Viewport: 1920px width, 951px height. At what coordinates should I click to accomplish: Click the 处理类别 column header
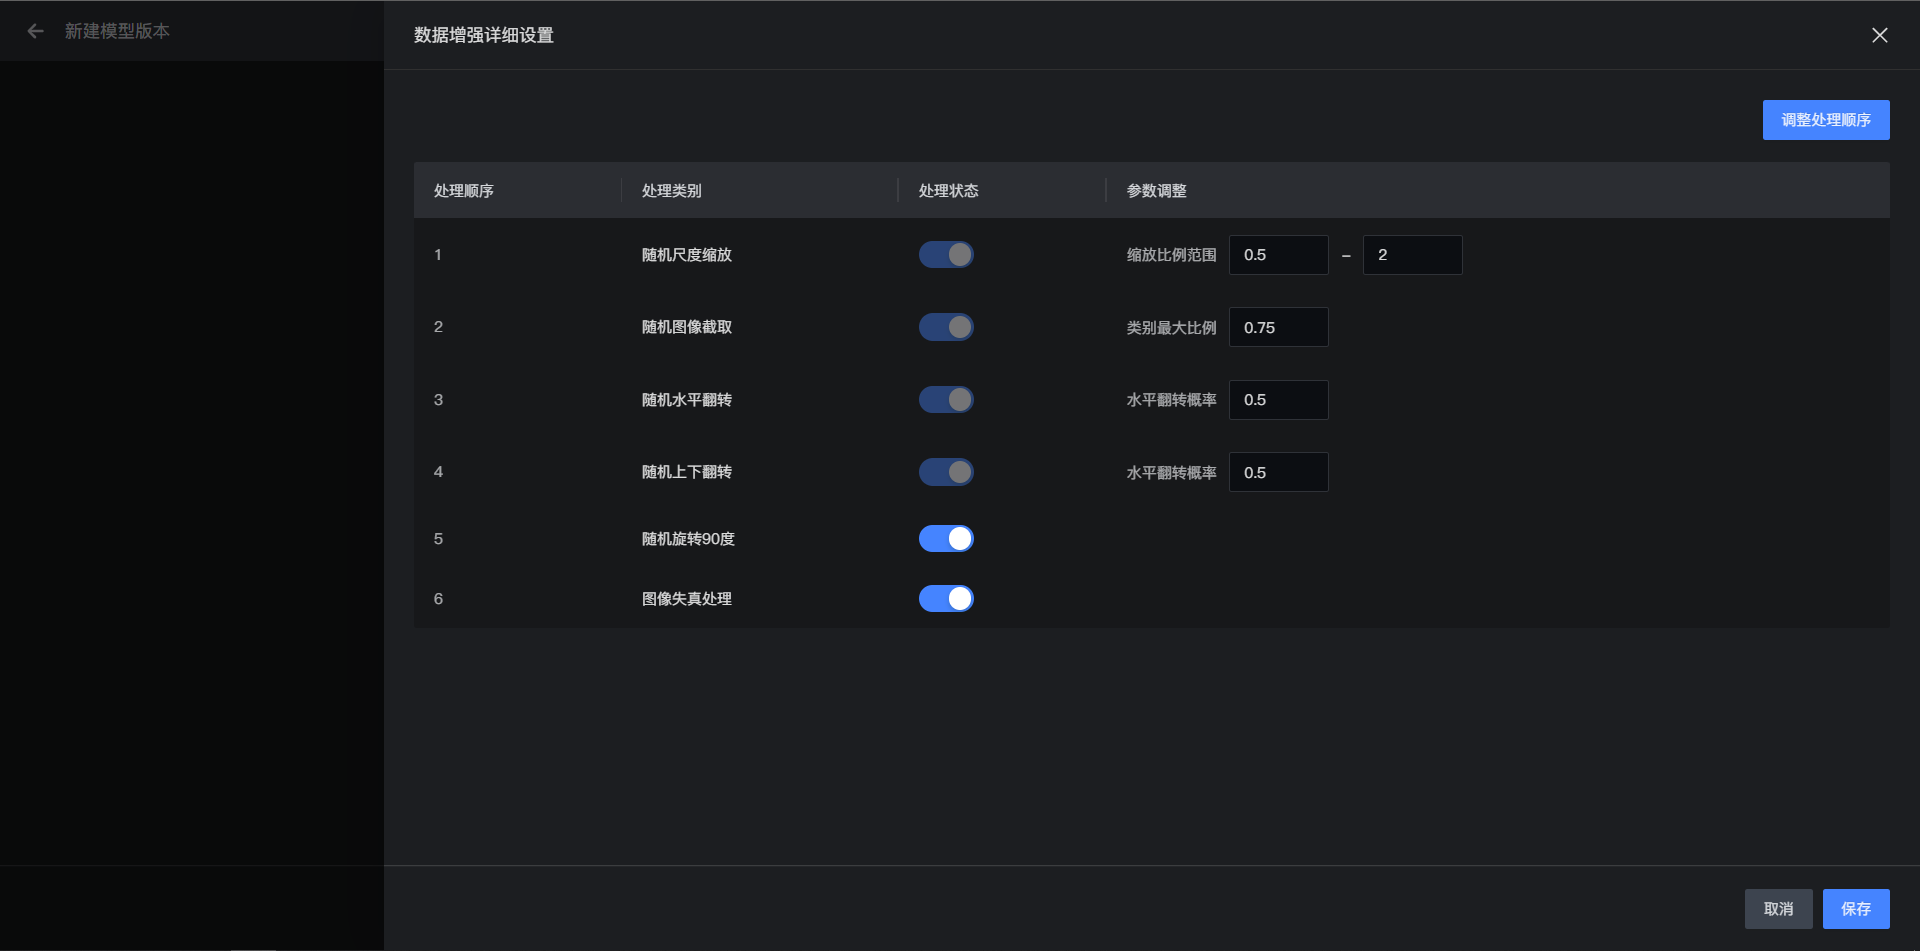pyautogui.click(x=672, y=191)
